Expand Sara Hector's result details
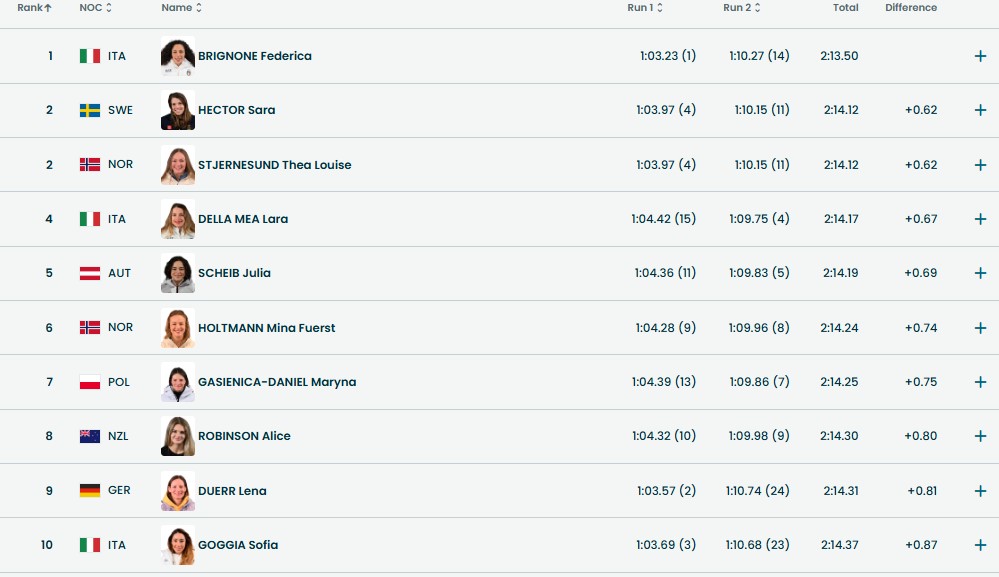The image size is (999, 577). tap(980, 110)
